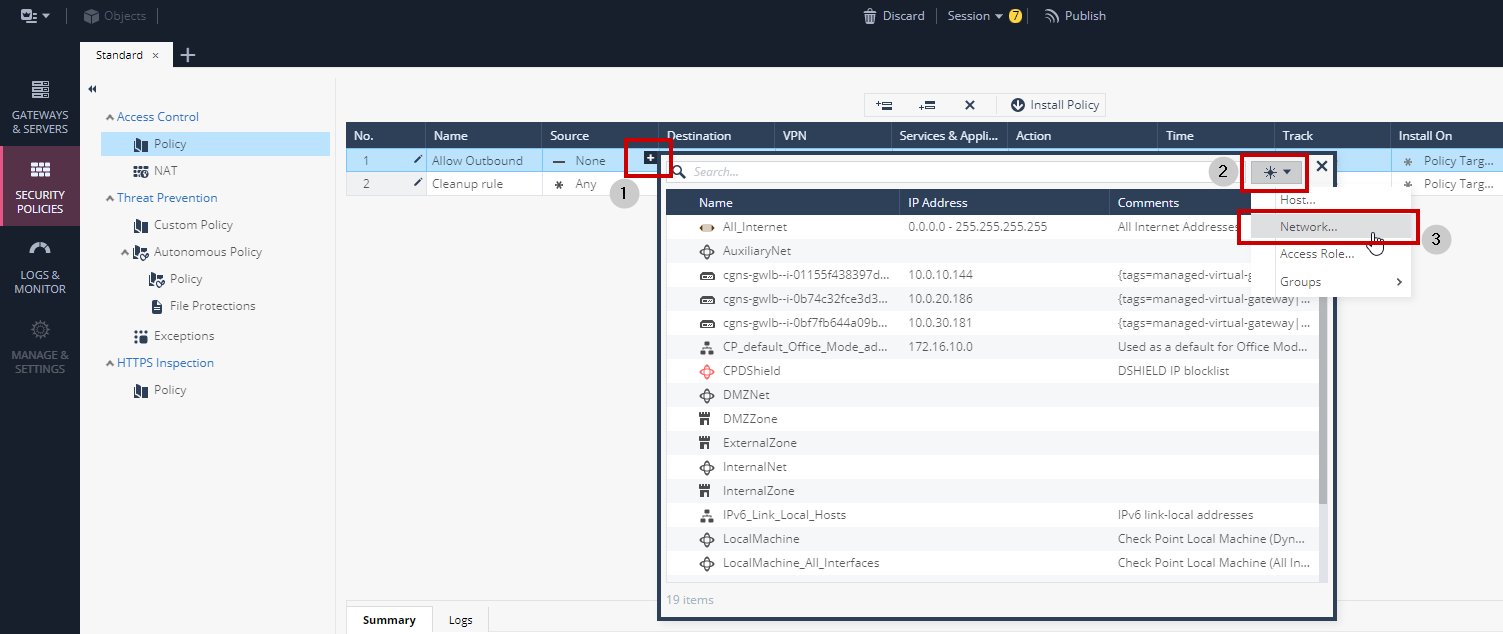Delete the selected rule with the X icon
This screenshot has width=1503, height=634.
969,104
